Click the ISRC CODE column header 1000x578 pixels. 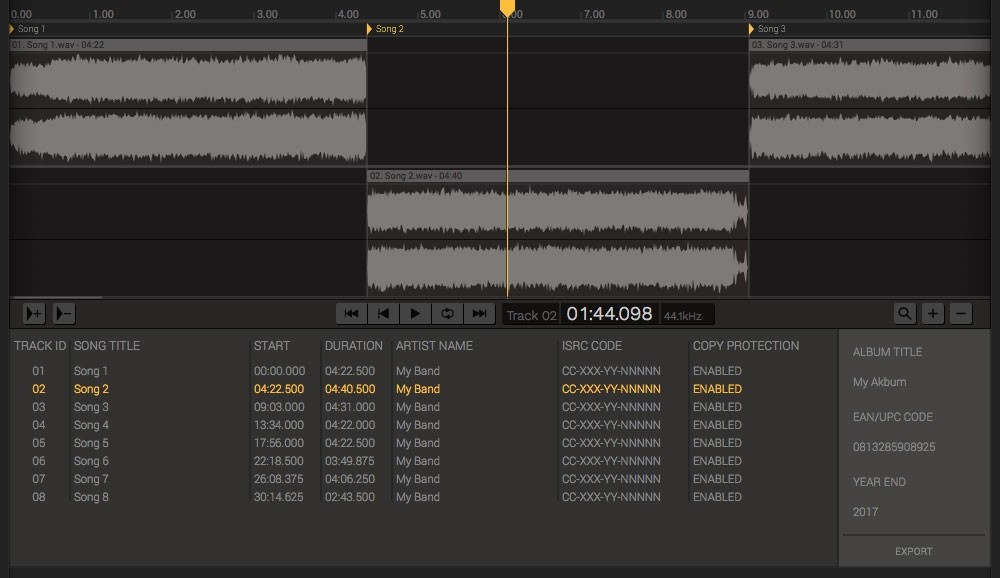tap(592, 346)
